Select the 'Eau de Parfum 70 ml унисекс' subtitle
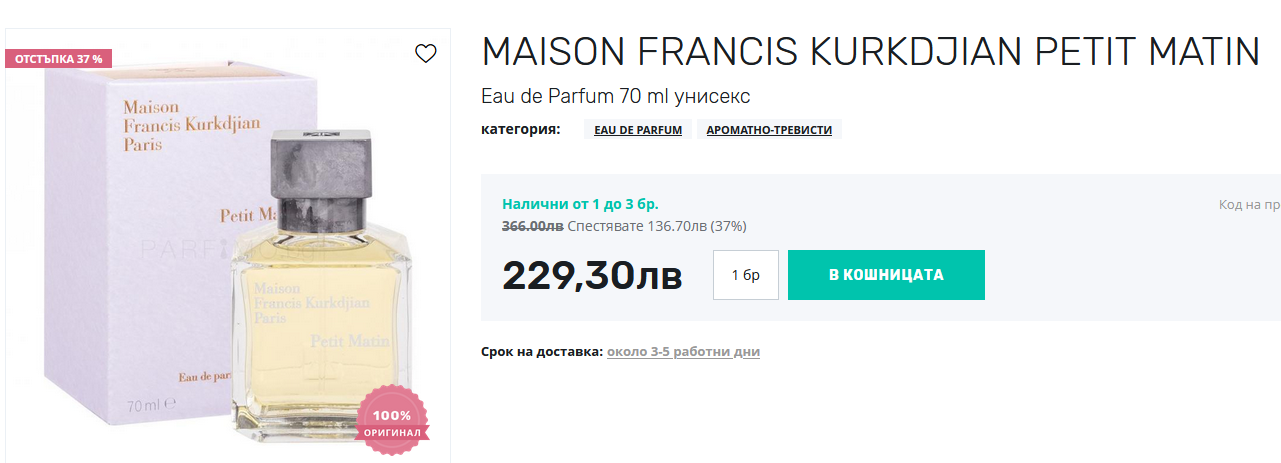 pos(615,97)
